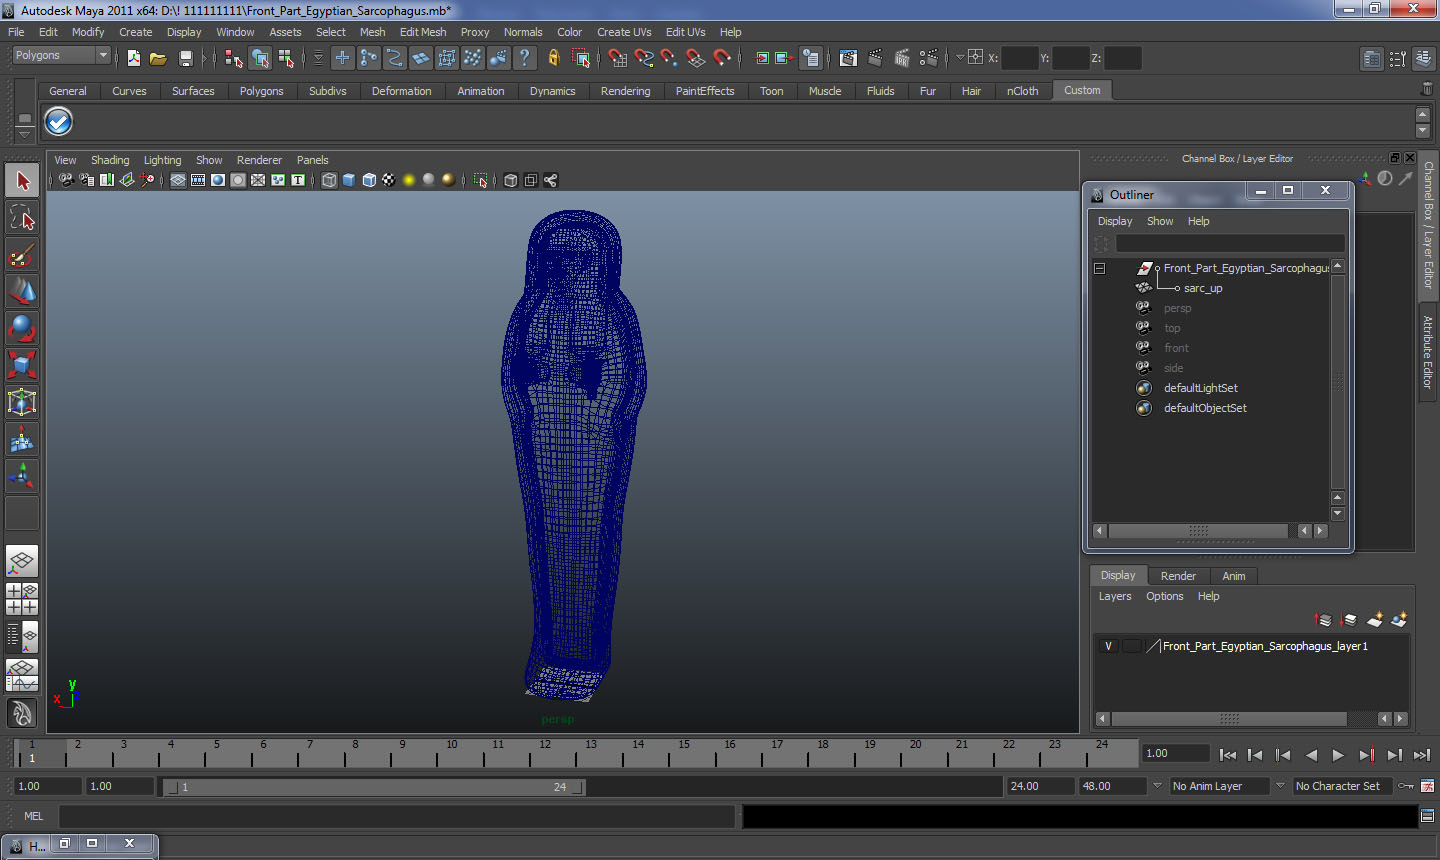Open the Anim Layer dropdown arrow
This screenshot has width=1440, height=860.
[x=1157, y=786]
